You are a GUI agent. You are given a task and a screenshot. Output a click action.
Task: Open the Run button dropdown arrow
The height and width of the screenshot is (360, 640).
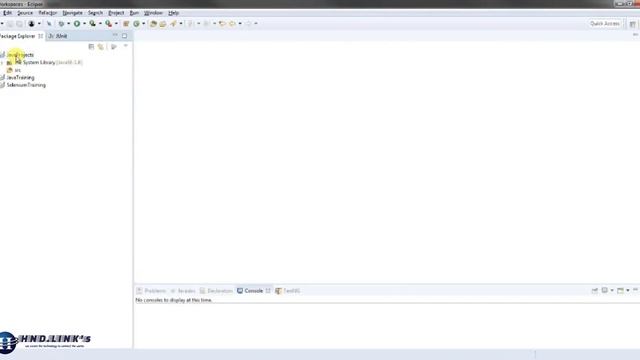pyautogui.click(x=84, y=24)
